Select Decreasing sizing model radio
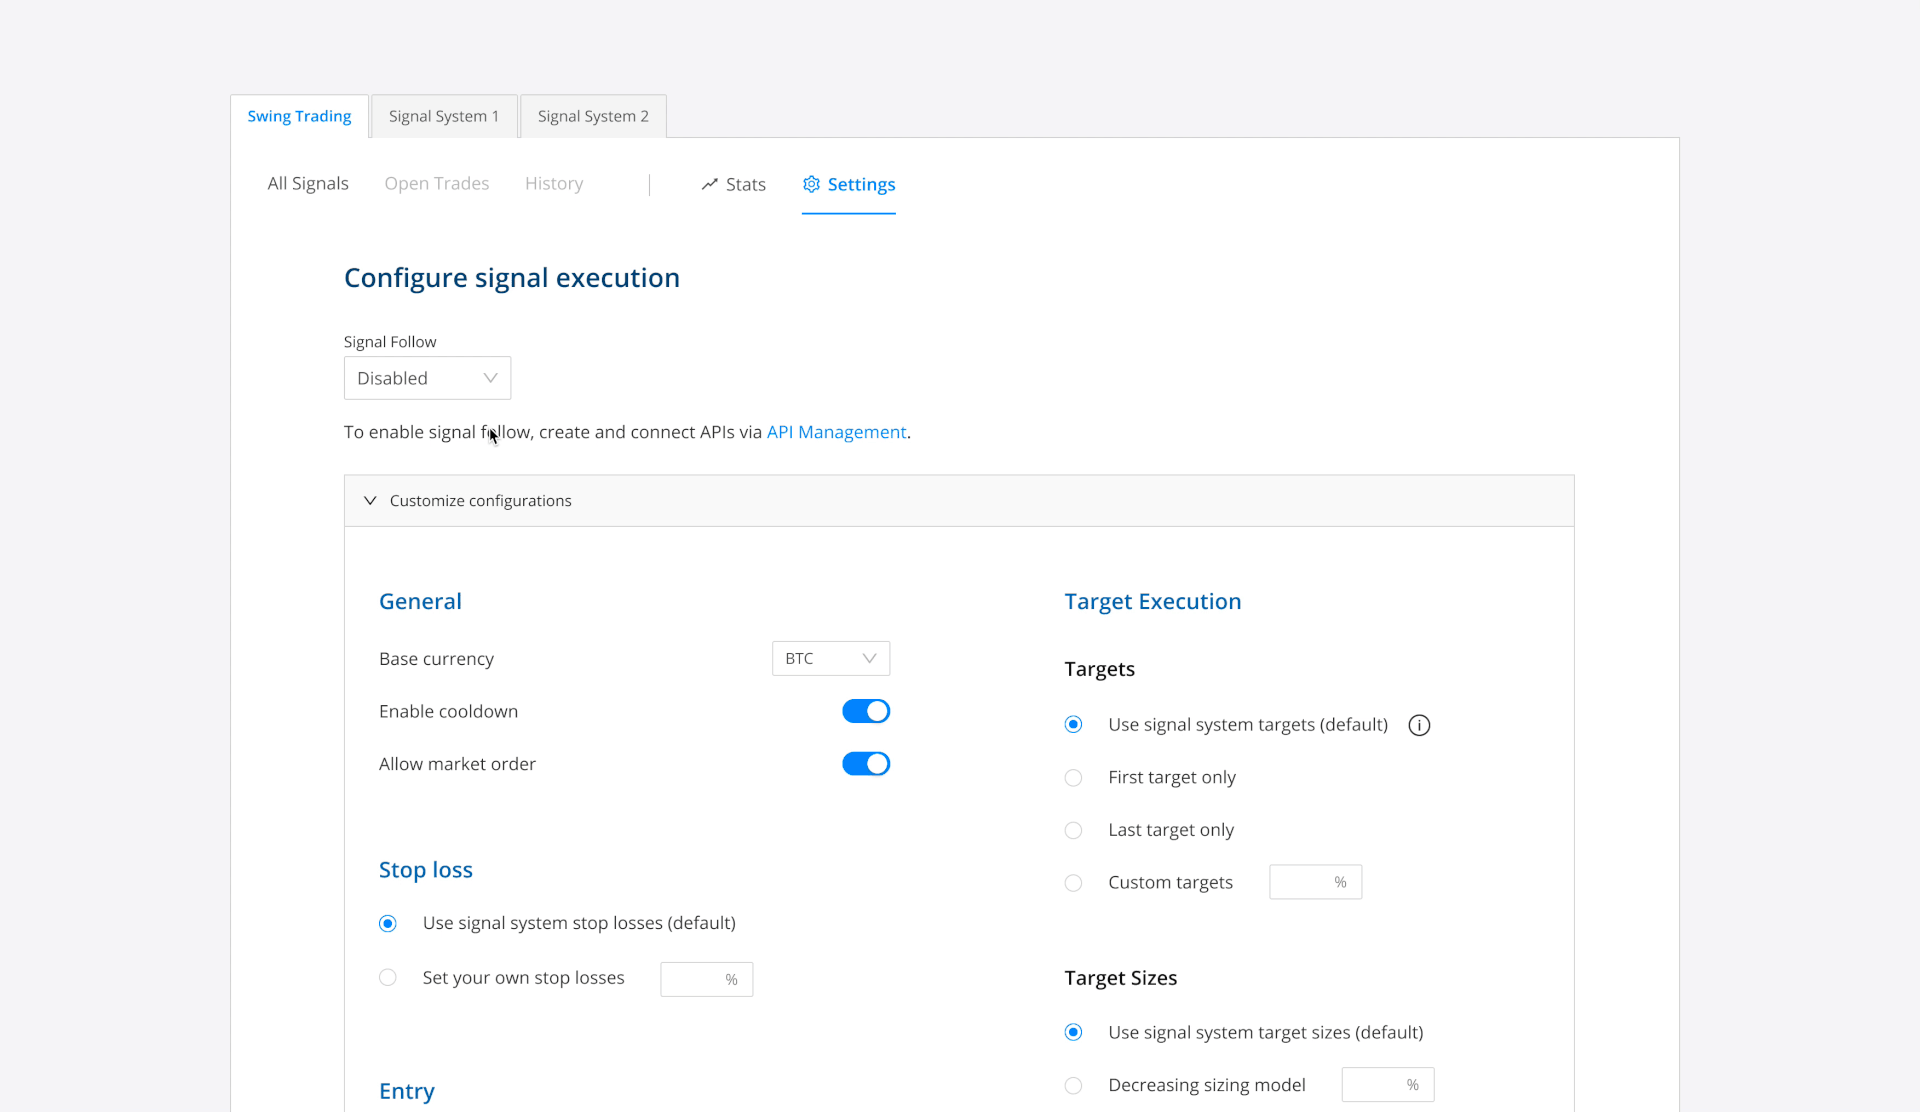The height and width of the screenshot is (1112, 1920). (x=1073, y=1086)
